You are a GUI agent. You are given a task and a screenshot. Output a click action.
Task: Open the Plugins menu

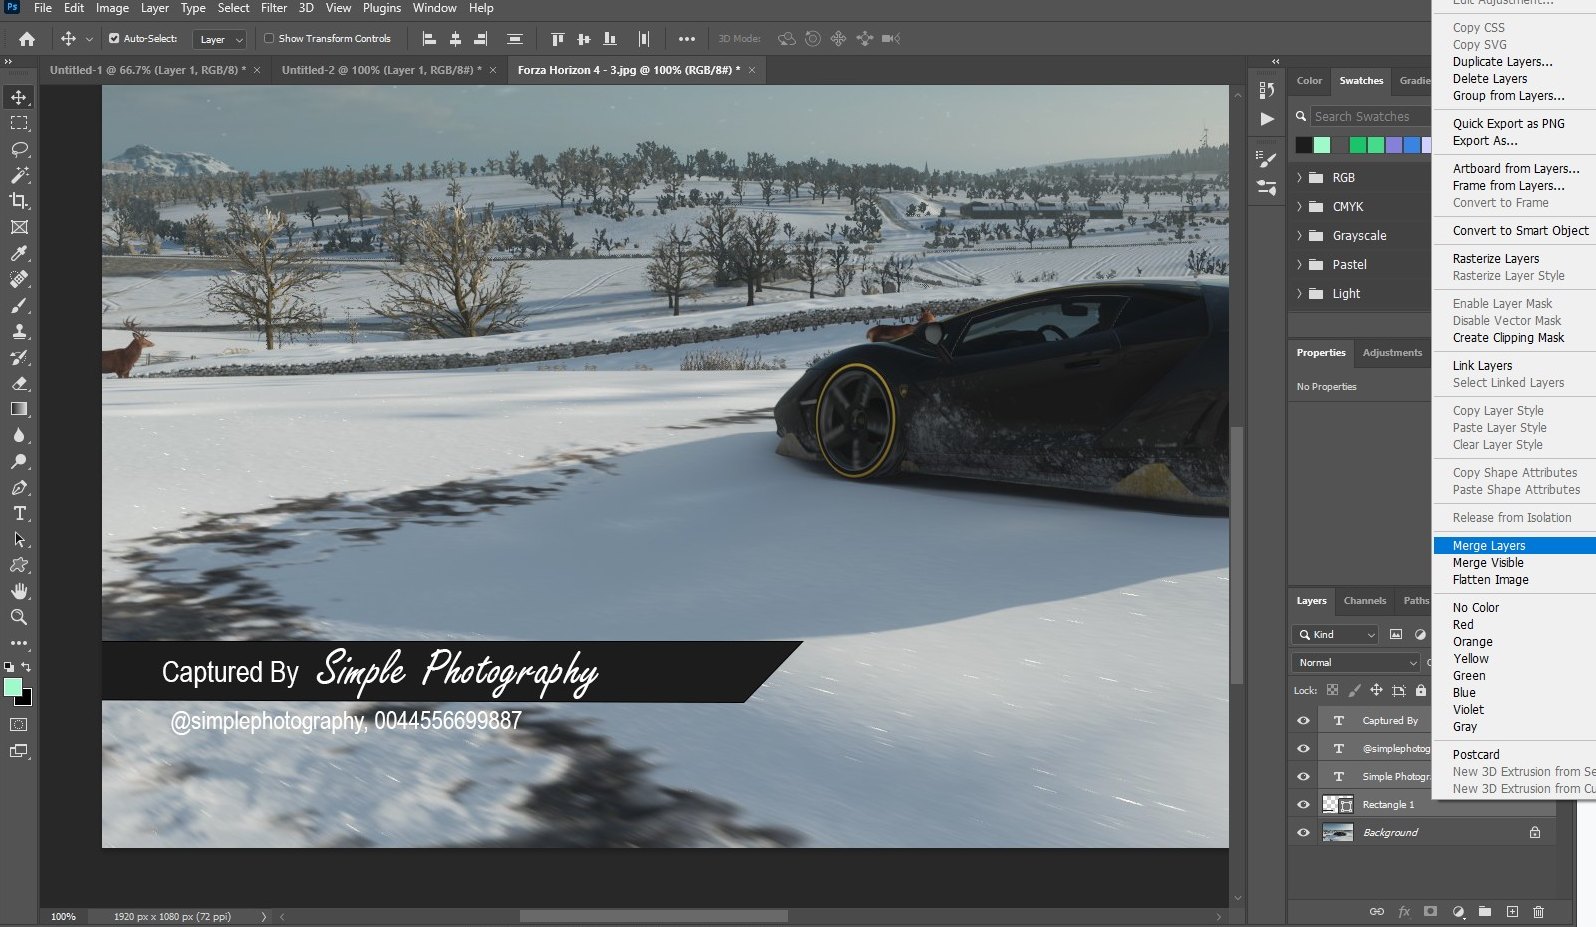tap(382, 8)
